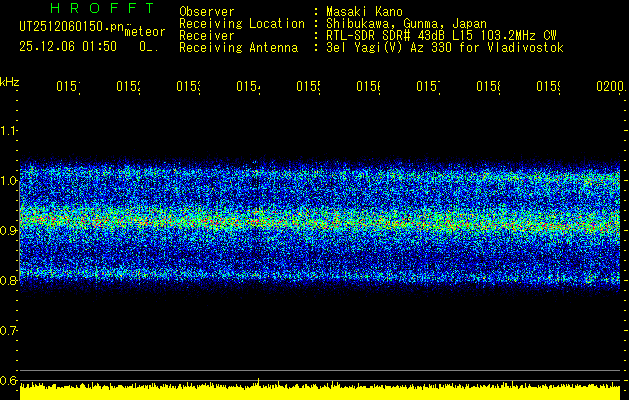This screenshot has width=629, height=400.
Task: Select the 0.9 kHz frequency tick
Action: click(x=10, y=231)
